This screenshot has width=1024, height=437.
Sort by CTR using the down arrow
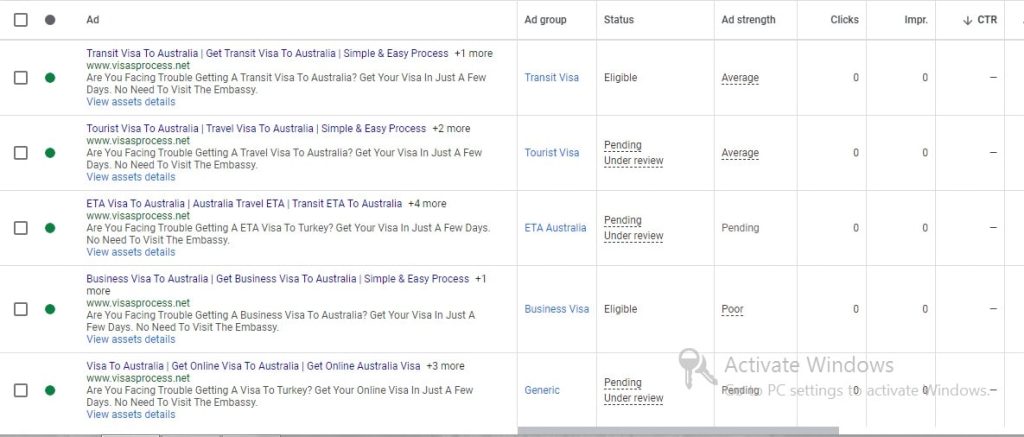(968, 20)
